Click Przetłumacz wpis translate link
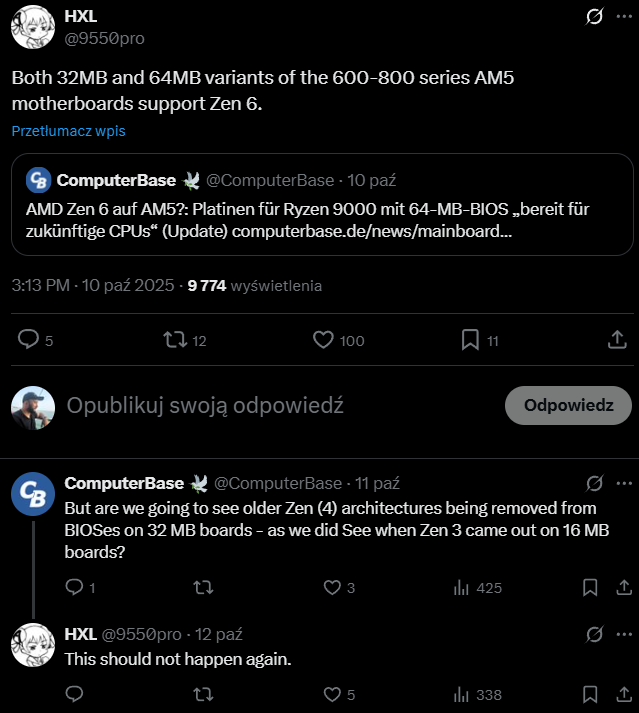 [x=69, y=131]
